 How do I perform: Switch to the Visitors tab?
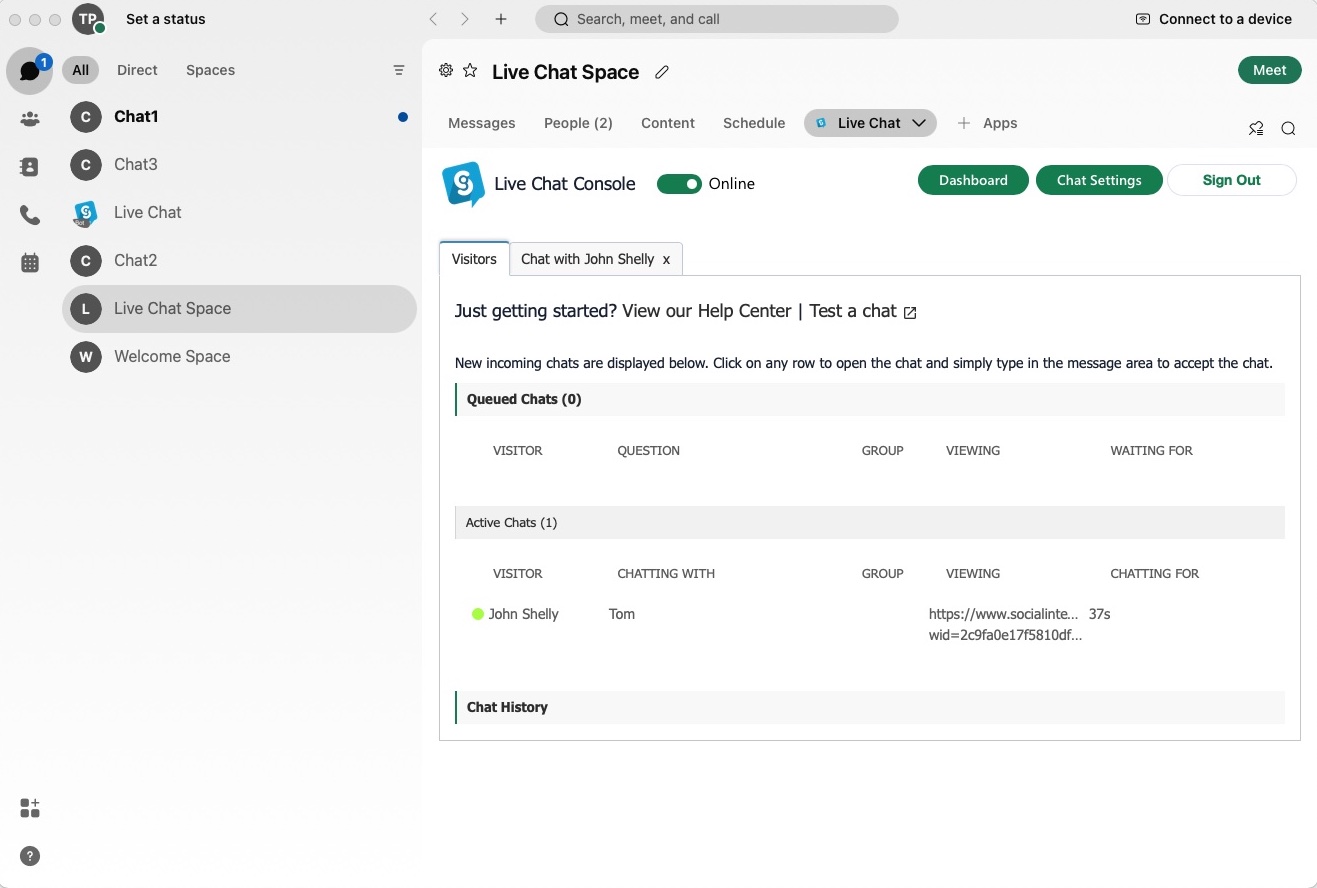[474, 259]
